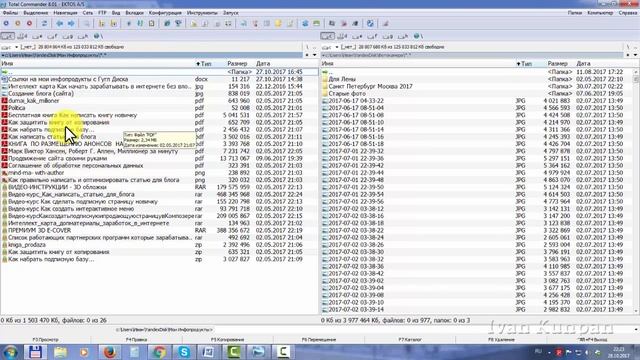
Task: Click F4 Правка button
Action: click(x=136, y=340)
